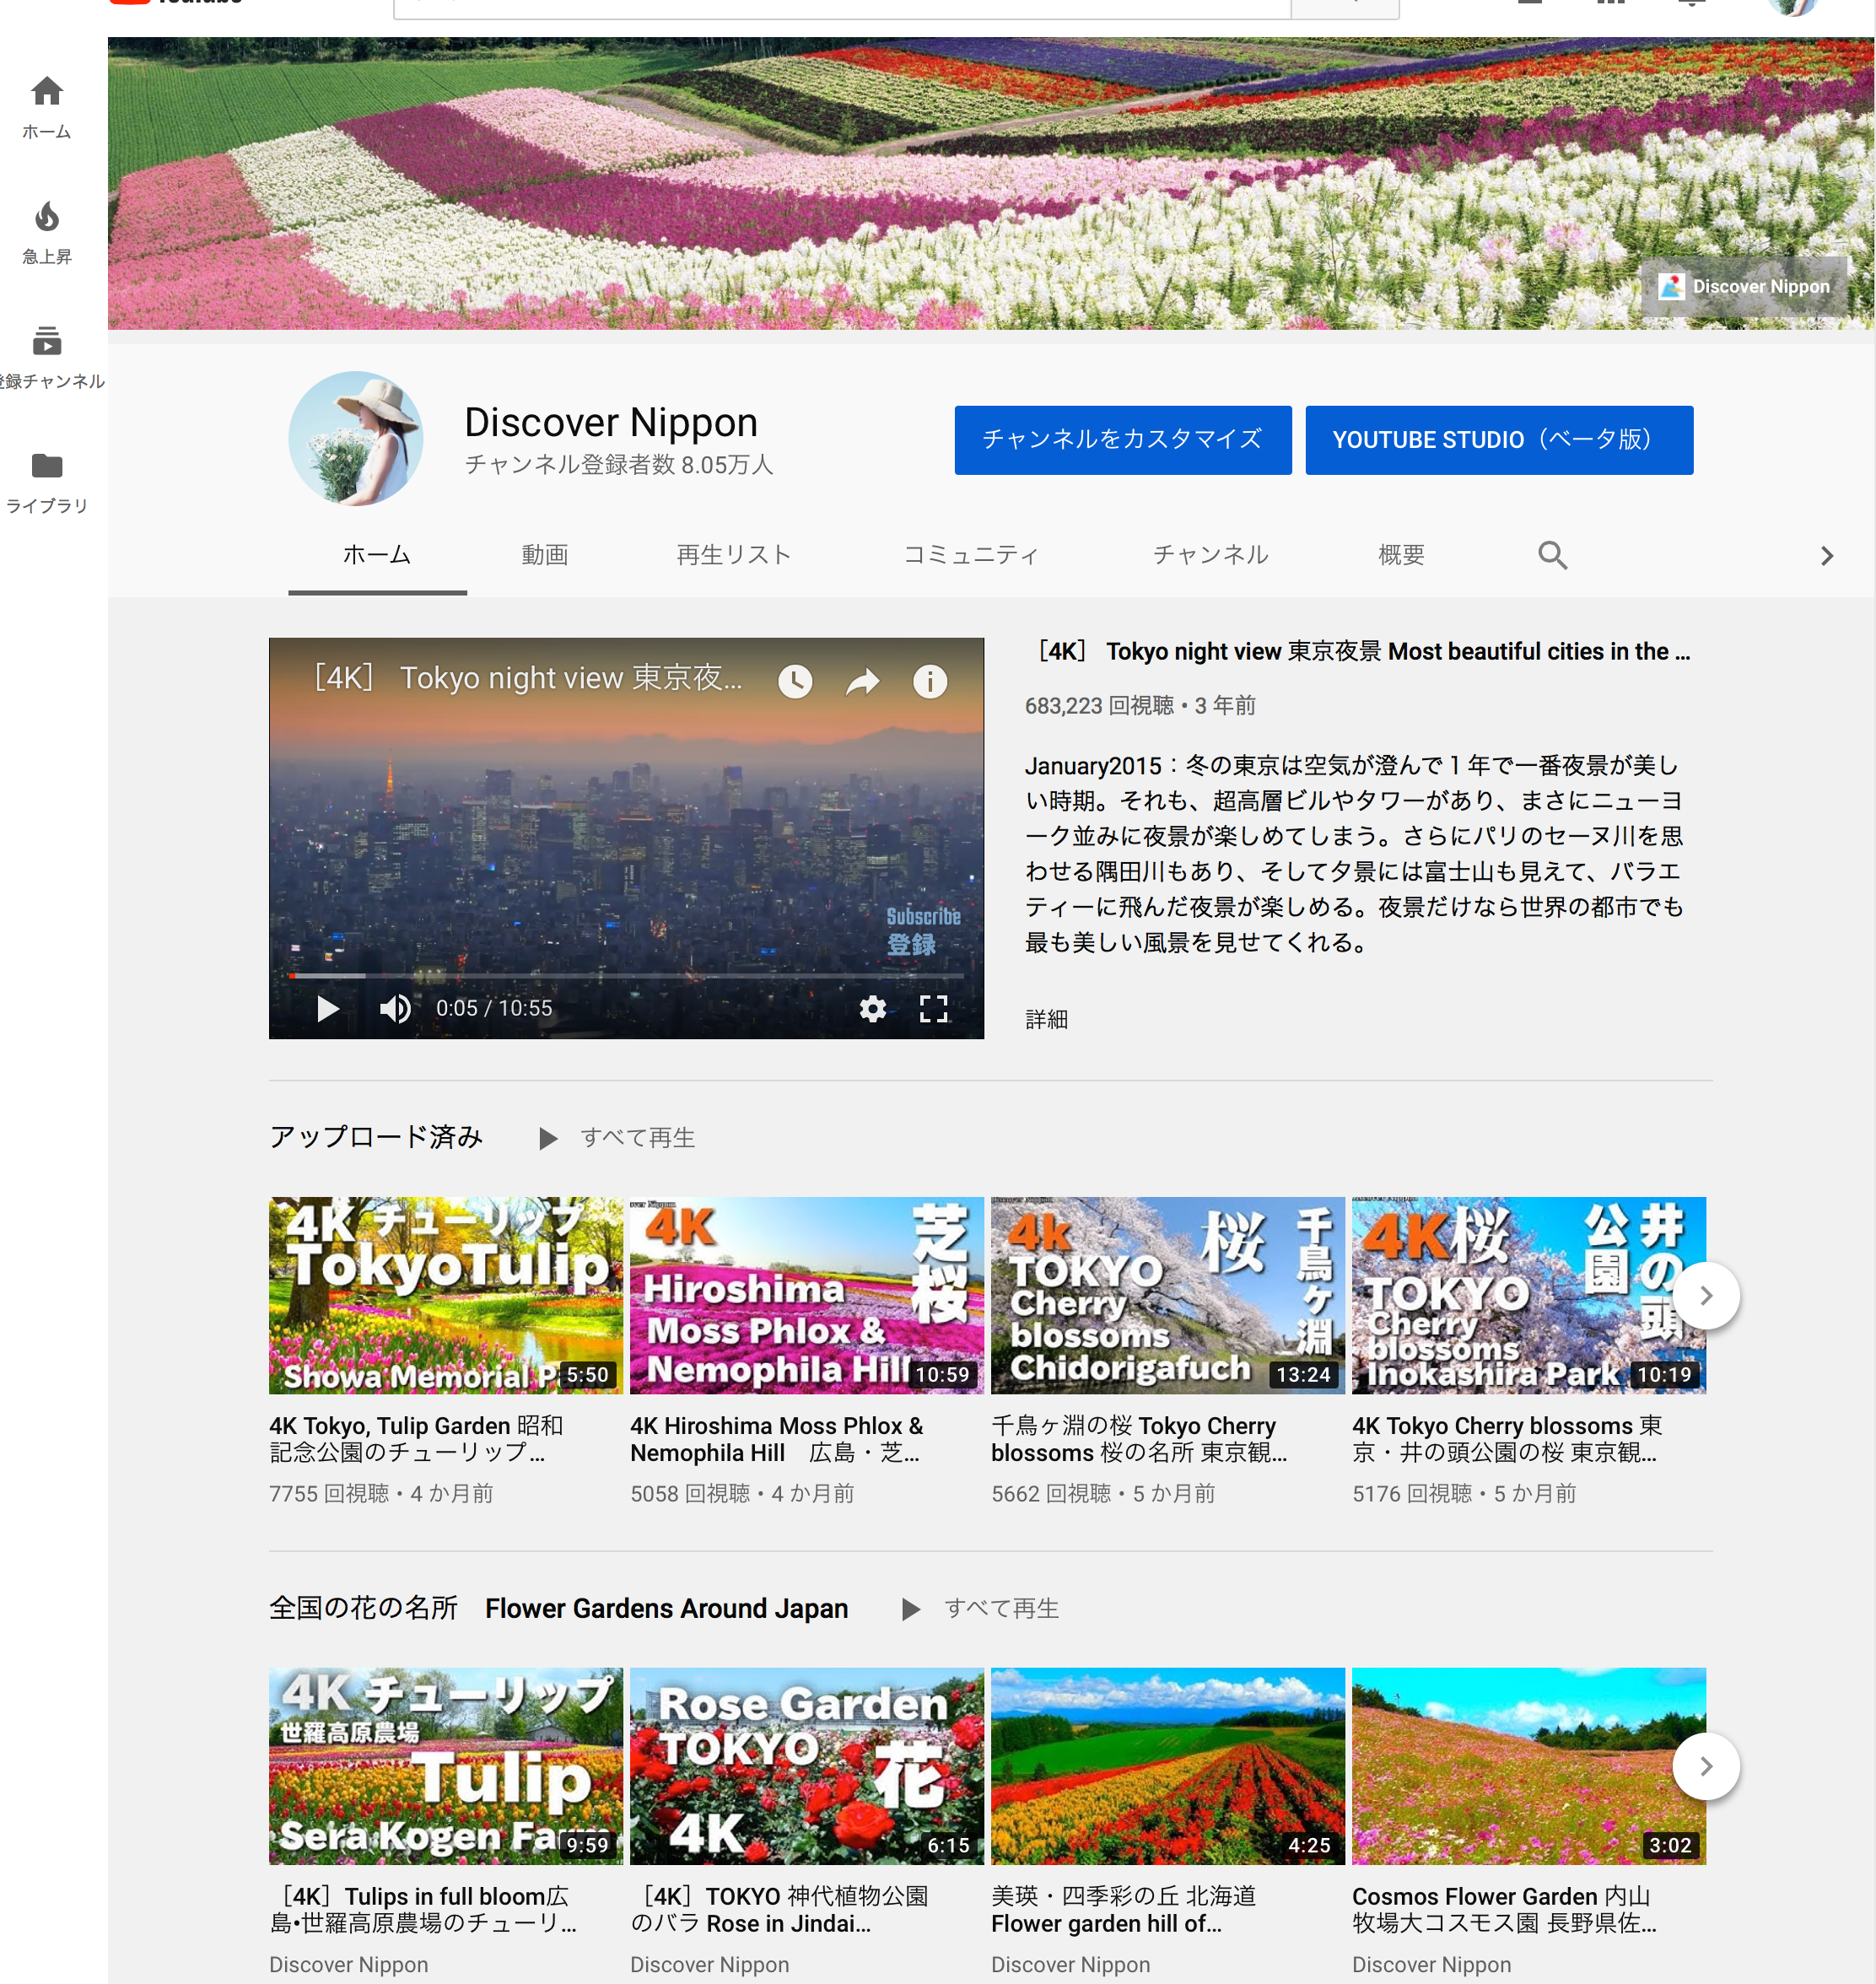
Task: Expand the video description with 詳細
Action: (1046, 1019)
